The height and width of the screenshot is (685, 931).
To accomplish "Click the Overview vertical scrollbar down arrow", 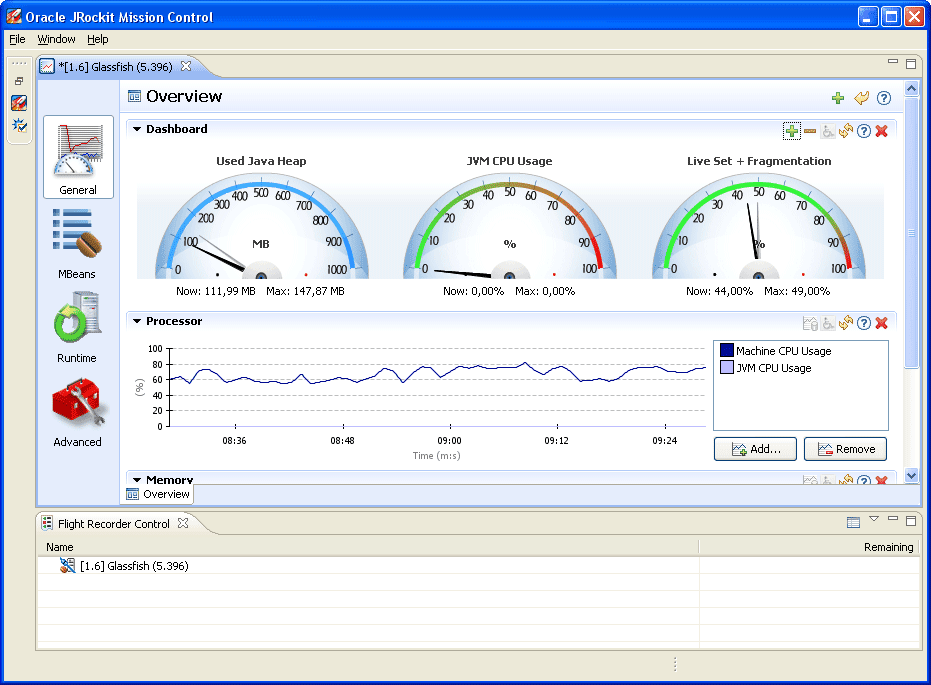I will pos(911,475).
